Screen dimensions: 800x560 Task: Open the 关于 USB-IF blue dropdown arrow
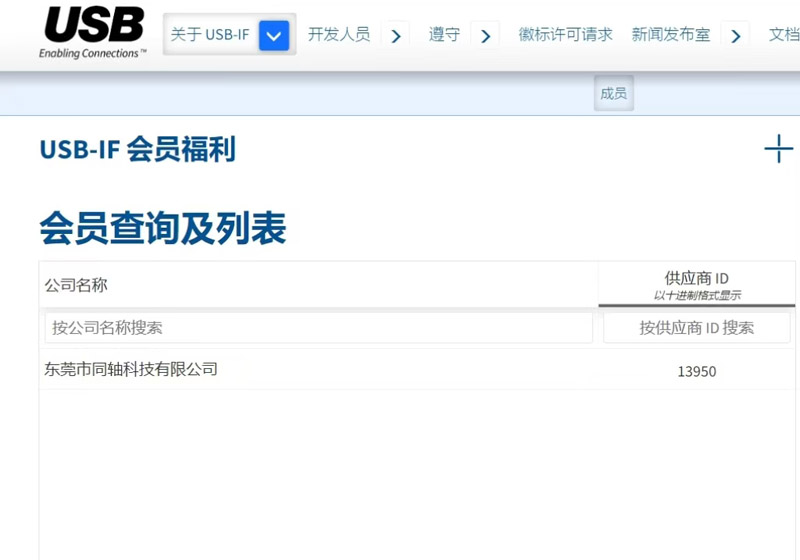click(274, 35)
